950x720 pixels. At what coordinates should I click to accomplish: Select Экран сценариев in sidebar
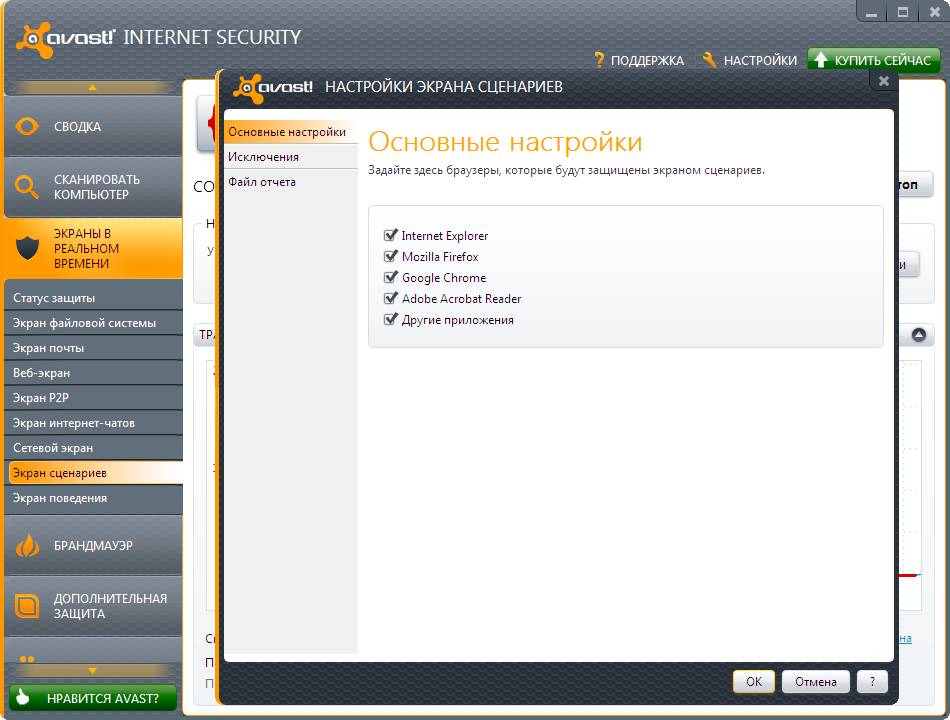(96, 473)
